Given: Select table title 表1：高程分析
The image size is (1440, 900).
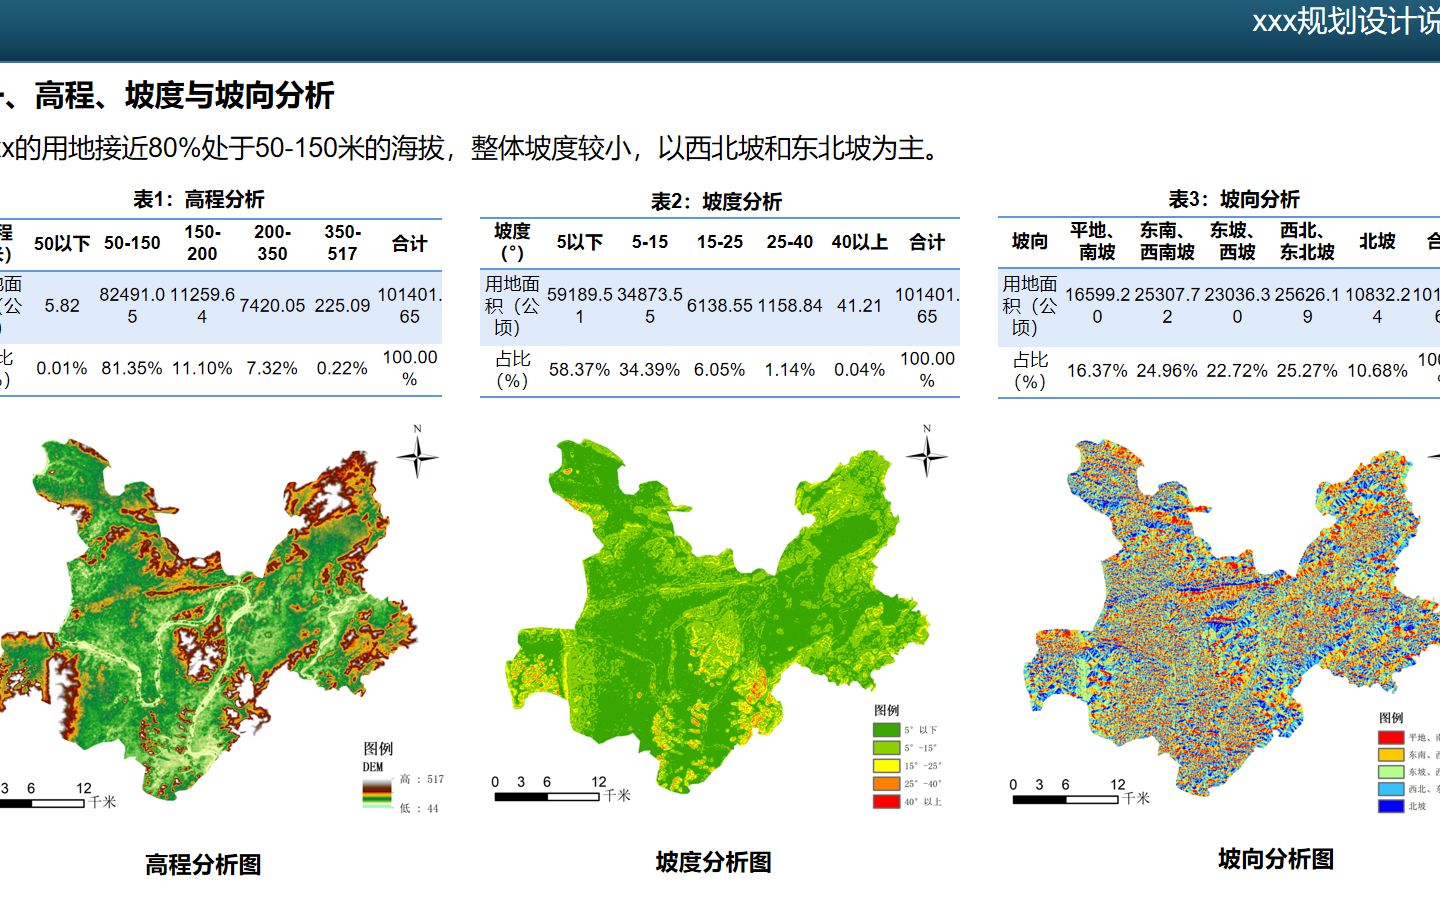Looking at the screenshot, I should pos(199,199).
